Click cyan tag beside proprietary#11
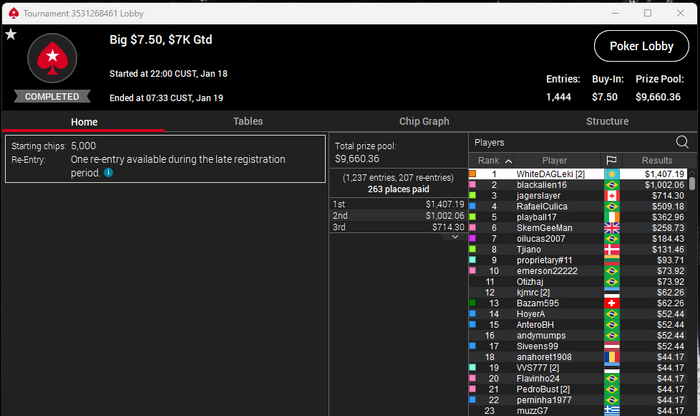Screen dimensions: 700x416 coord(472,260)
